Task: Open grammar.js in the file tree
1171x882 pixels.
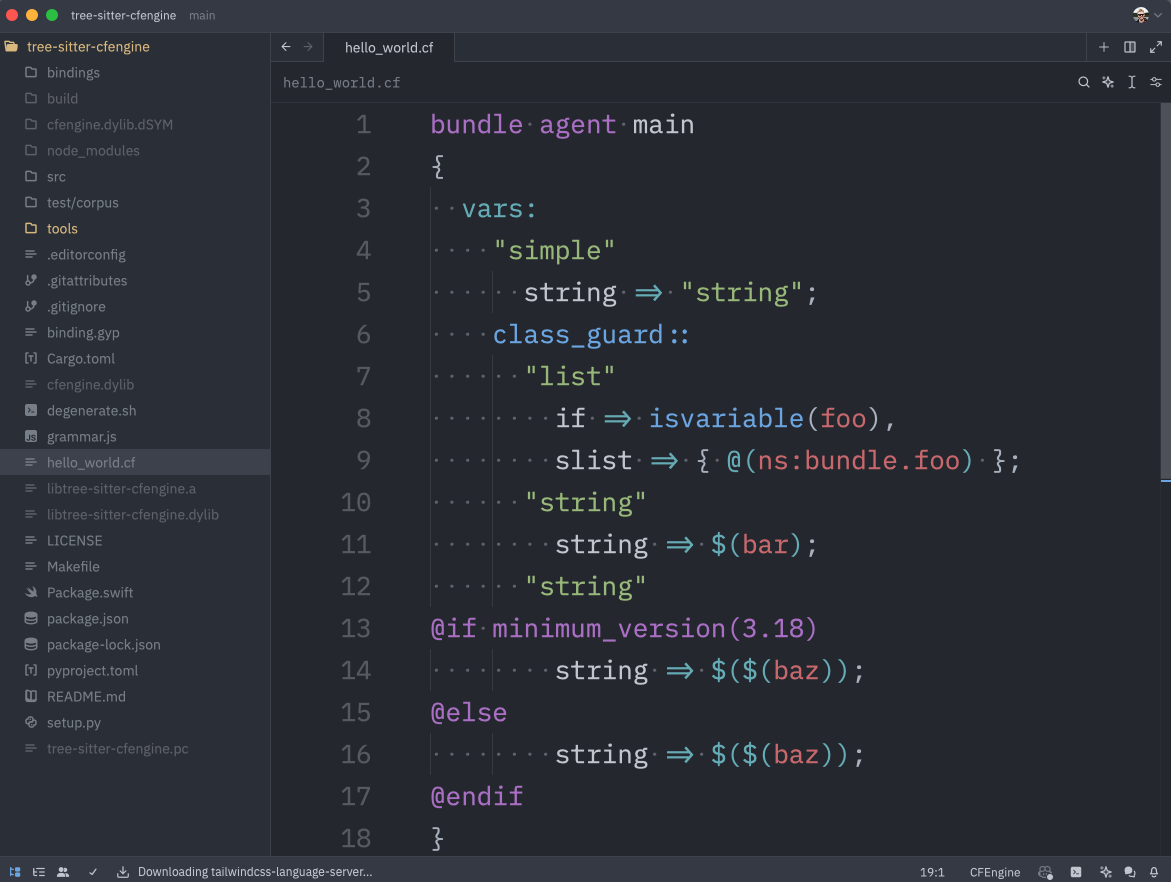Action: tap(81, 437)
